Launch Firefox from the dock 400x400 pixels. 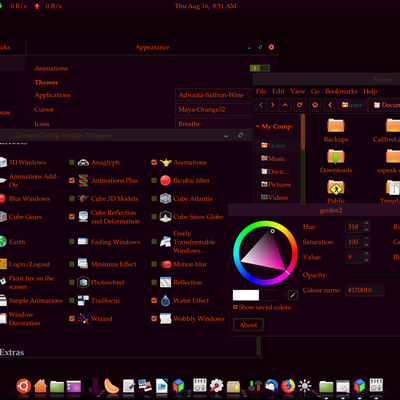click(288, 386)
